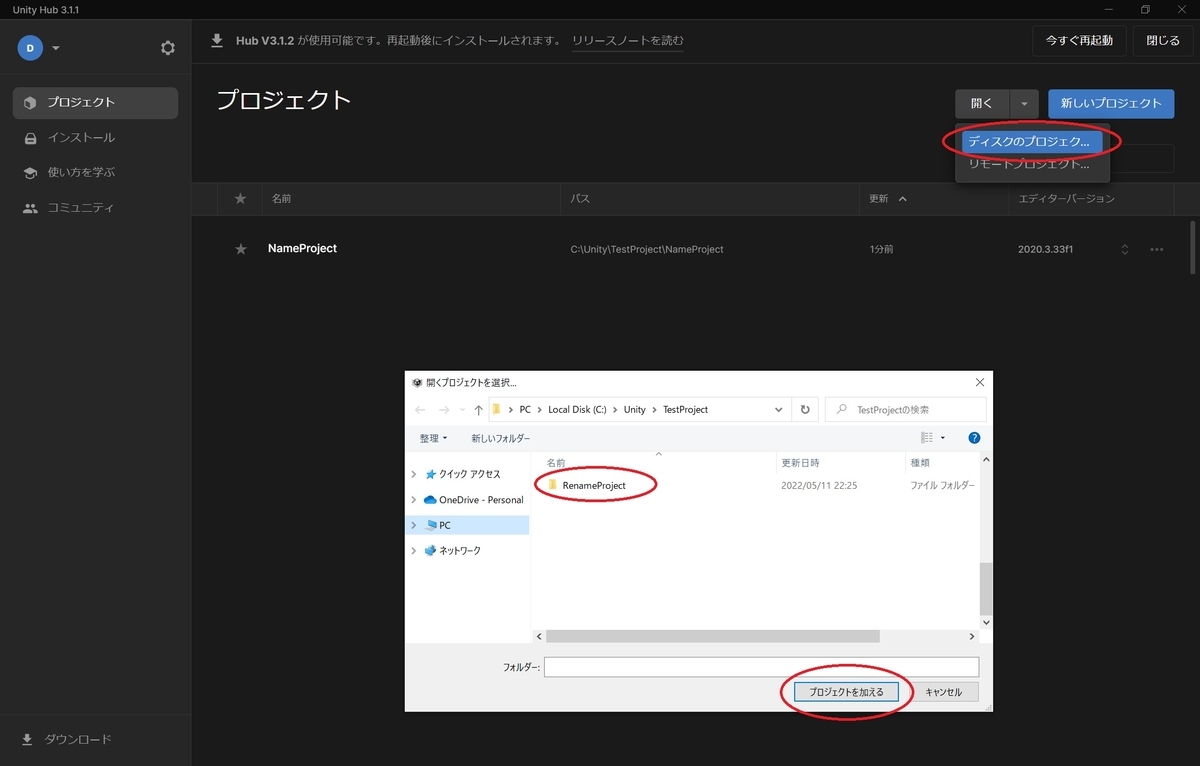Click the vertical scrollbar in file list
The height and width of the screenshot is (766, 1200).
point(986,588)
